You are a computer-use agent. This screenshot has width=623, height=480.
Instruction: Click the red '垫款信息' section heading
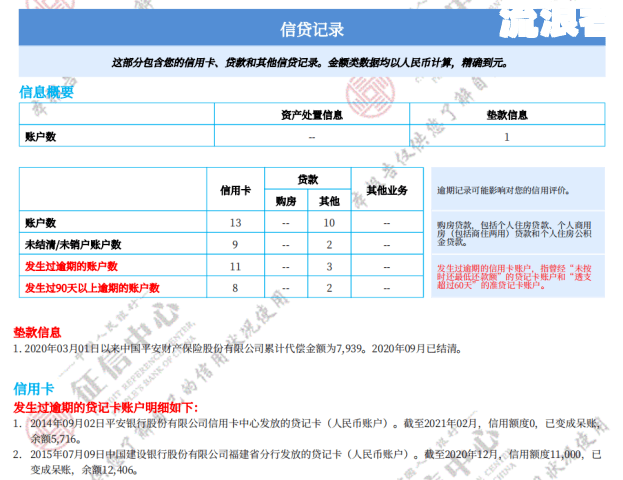tap(37, 332)
